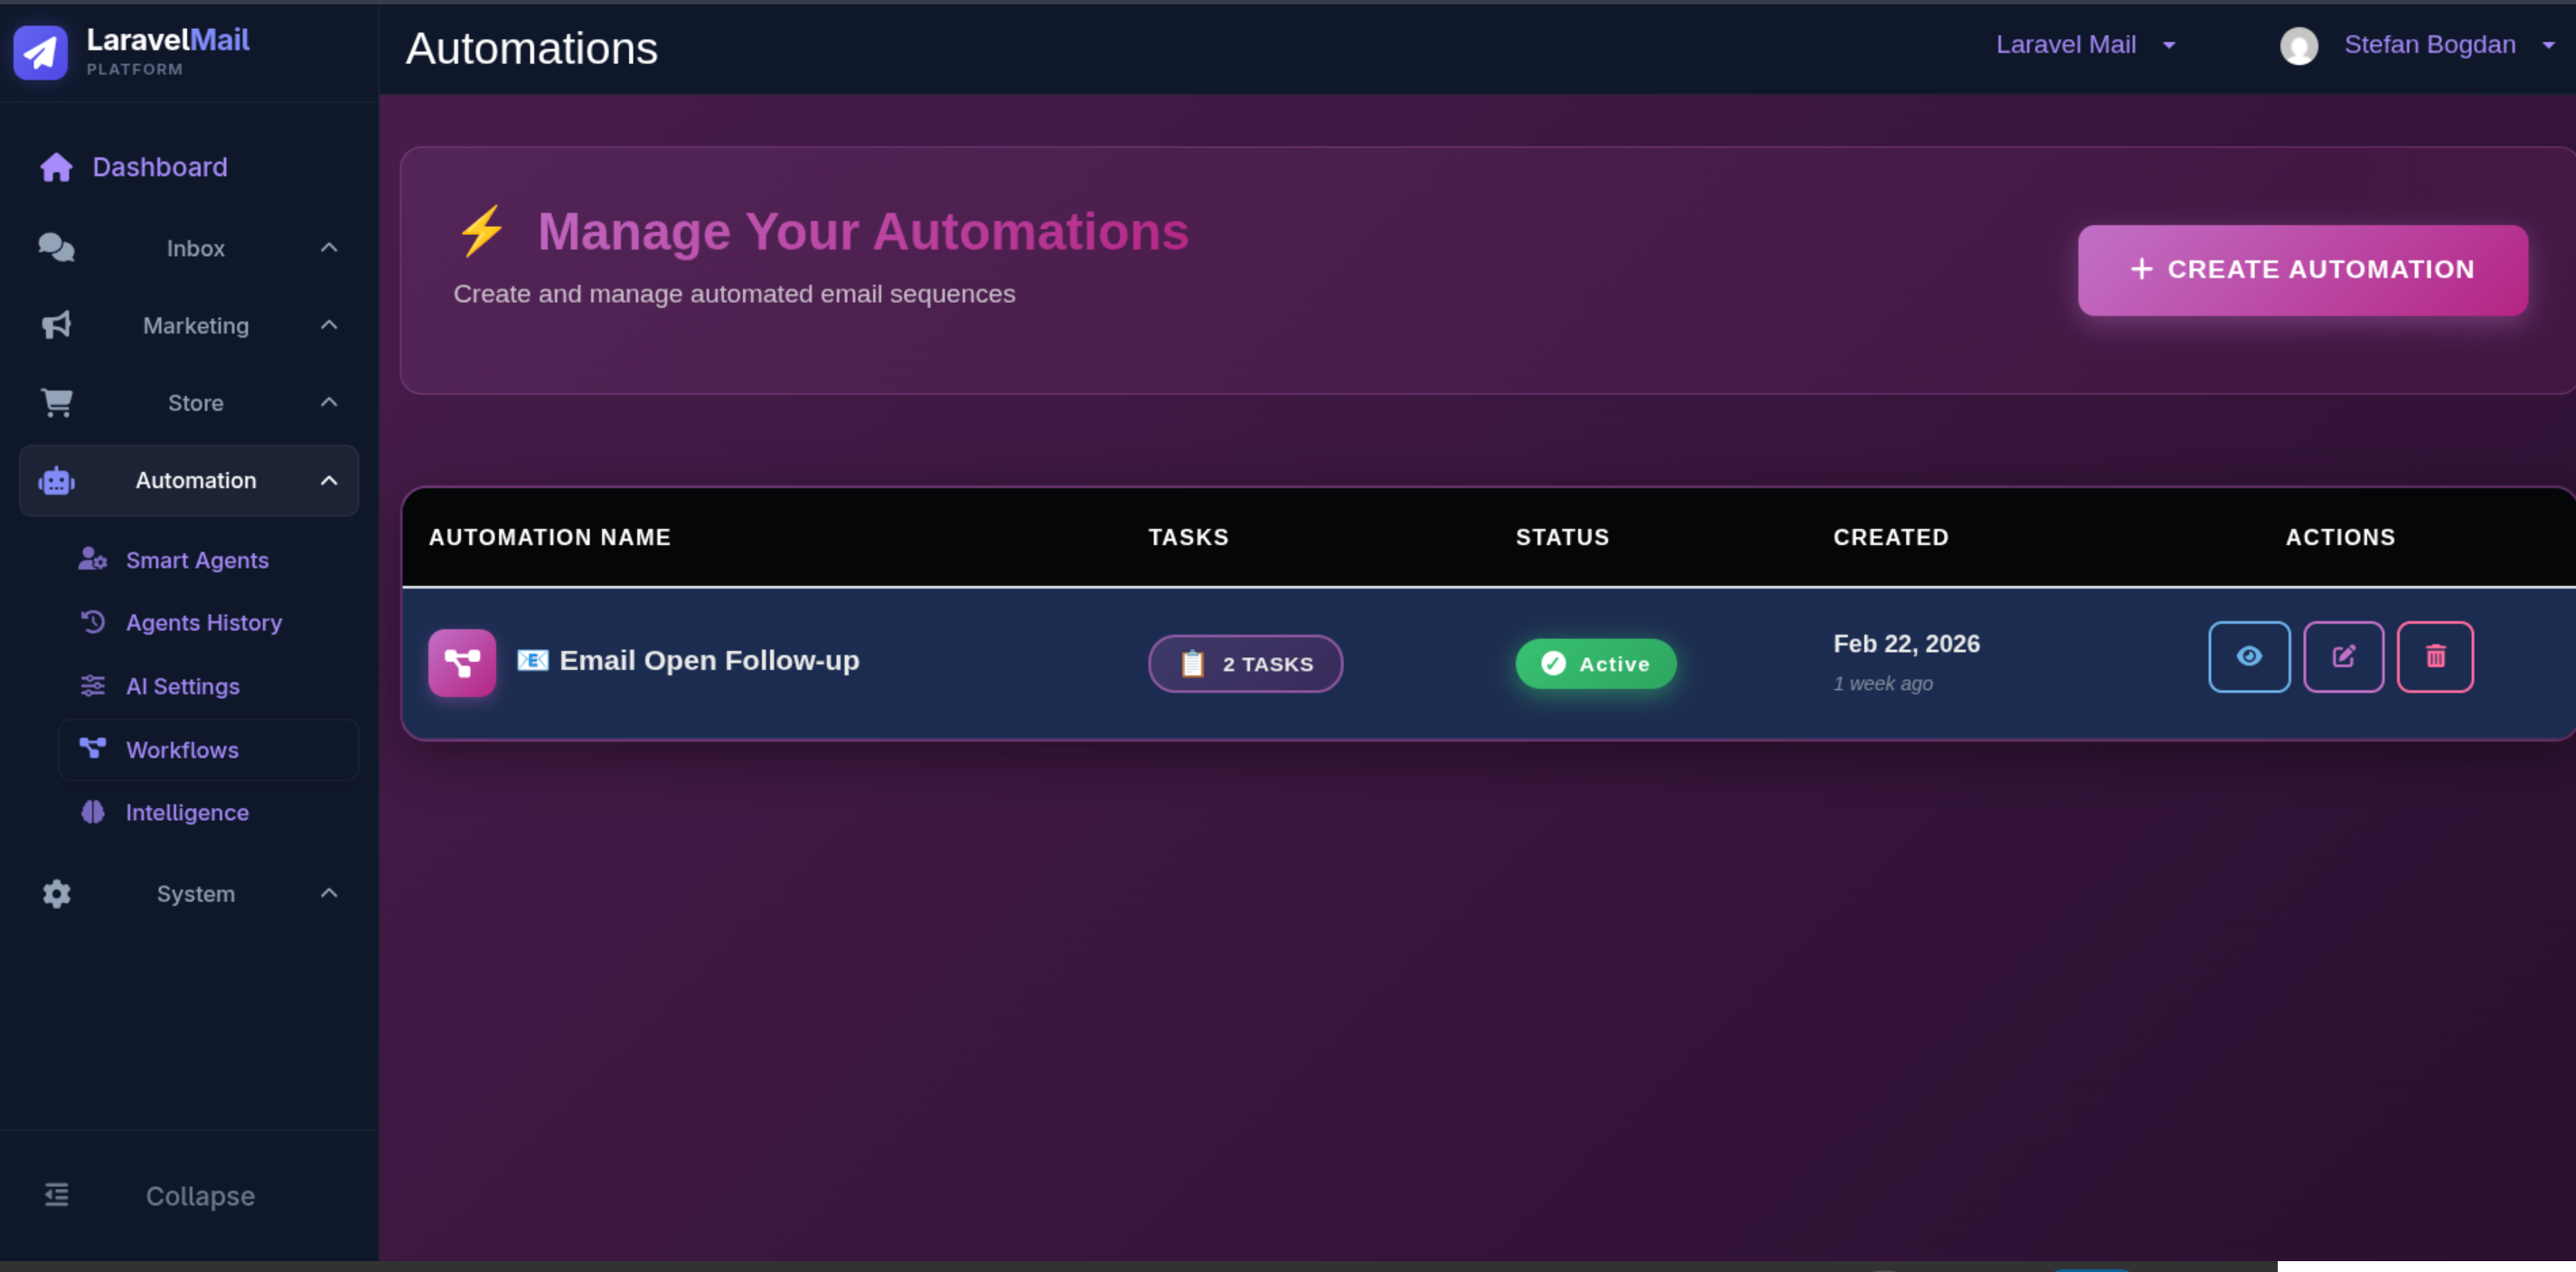Preview the Email Open Follow-up automation
The height and width of the screenshot is (1272, 2576).
coord(2249,657)
